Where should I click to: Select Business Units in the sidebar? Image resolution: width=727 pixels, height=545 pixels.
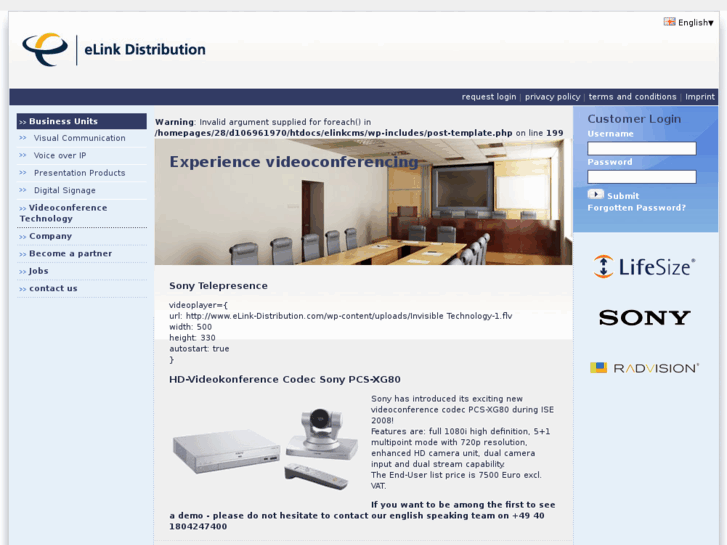[x=82, y=121]
